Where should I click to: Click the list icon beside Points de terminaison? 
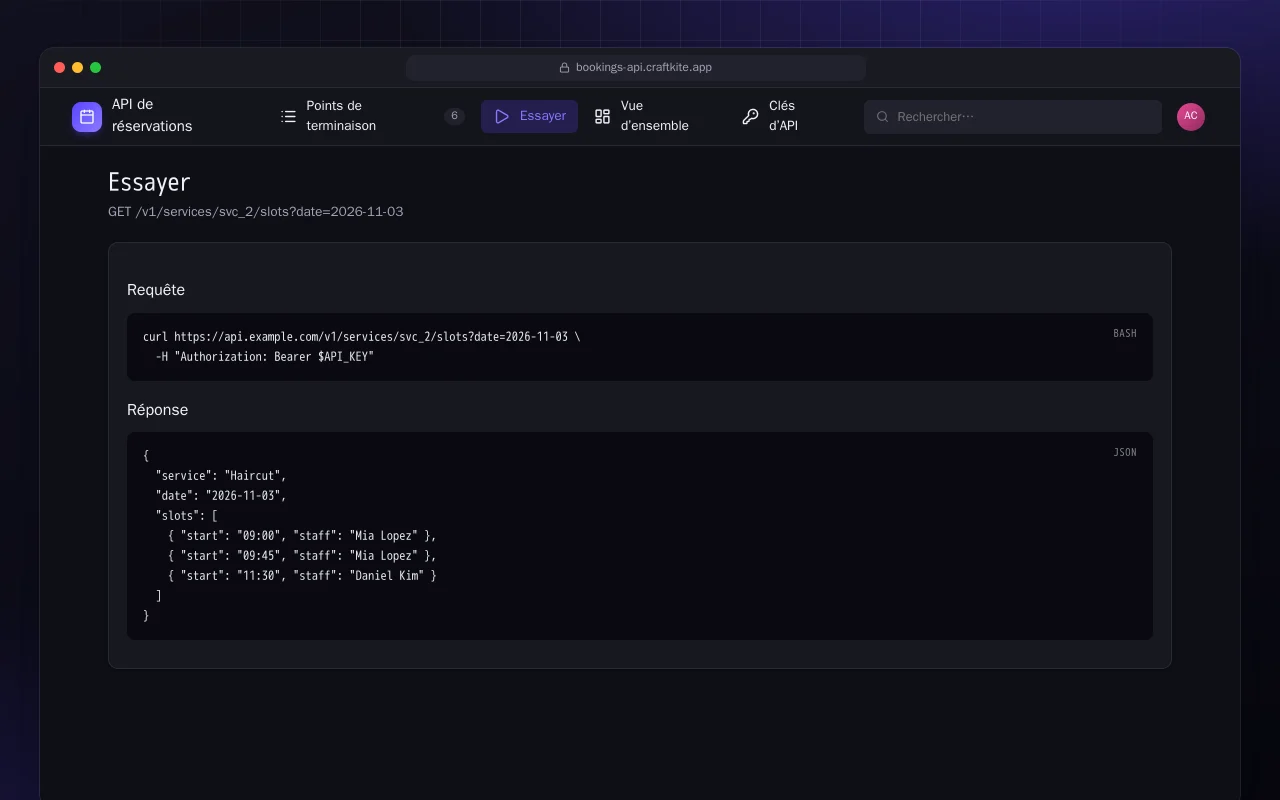click(x=288, y=116)
